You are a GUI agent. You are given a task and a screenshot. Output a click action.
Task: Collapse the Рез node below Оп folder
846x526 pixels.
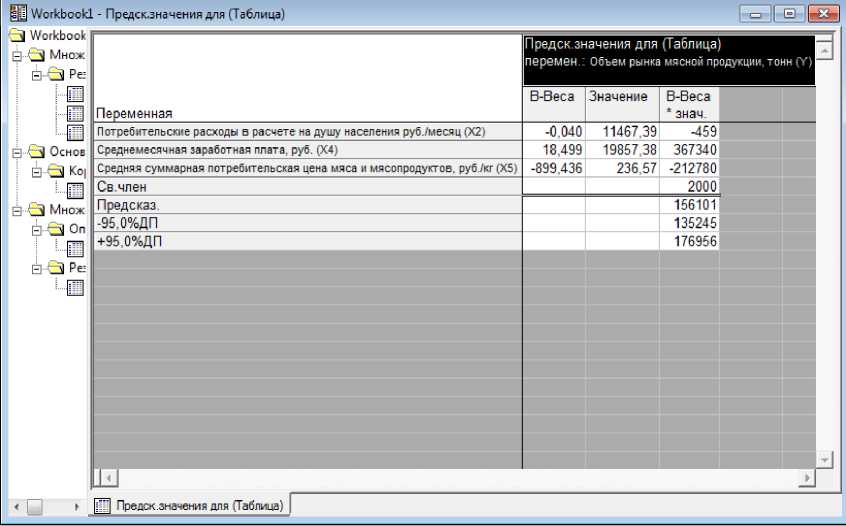click(x=37, y=269)
